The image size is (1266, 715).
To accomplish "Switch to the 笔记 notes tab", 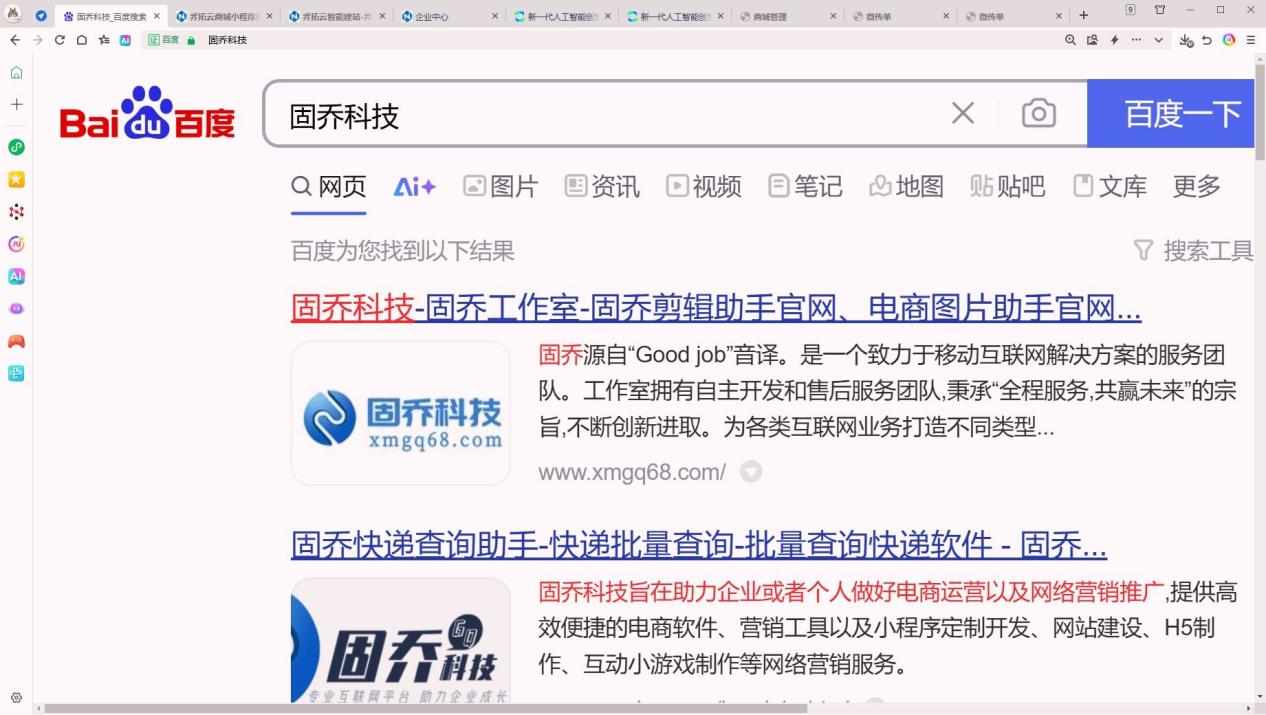I will tap(805, 186).
